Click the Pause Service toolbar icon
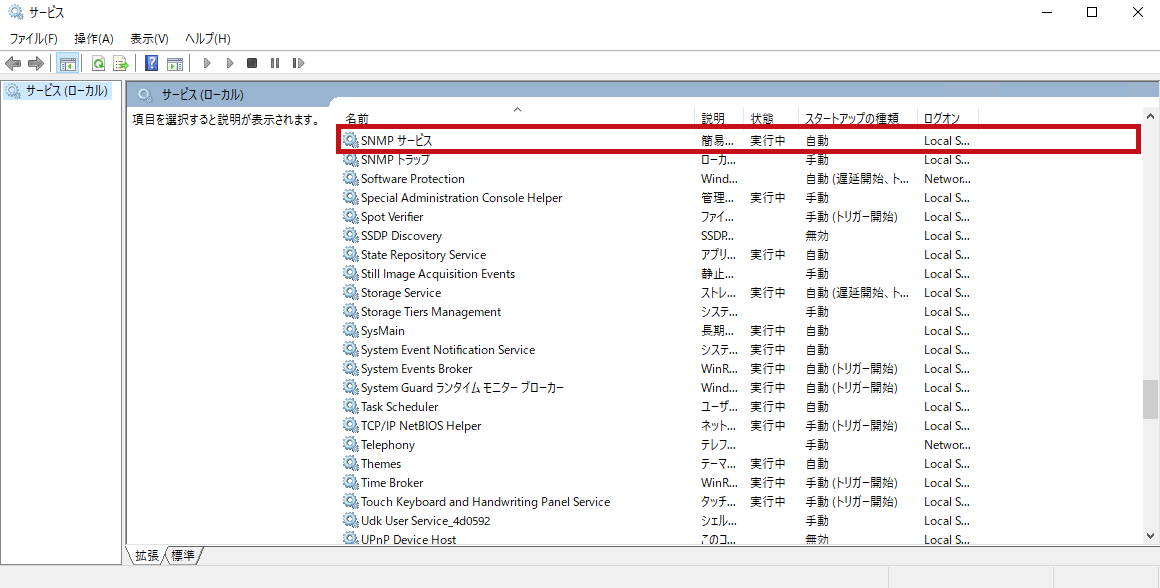 pyautogui.click(x=274, y=64)
